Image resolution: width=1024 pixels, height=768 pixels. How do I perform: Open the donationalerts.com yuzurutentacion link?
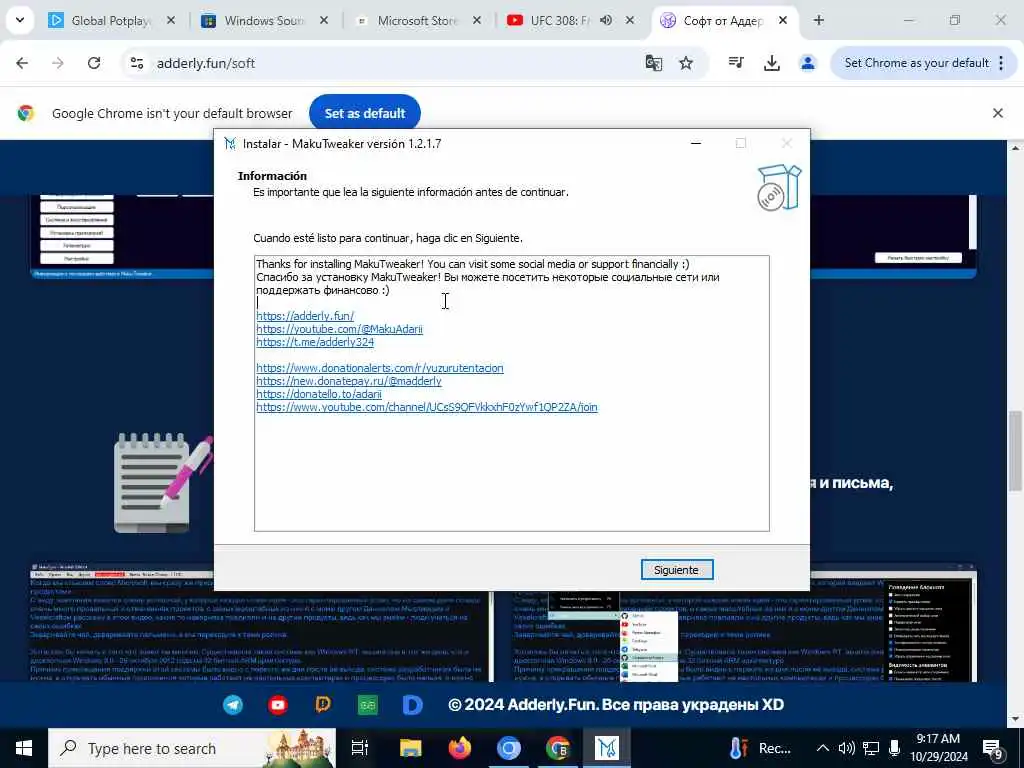(379, 368)
